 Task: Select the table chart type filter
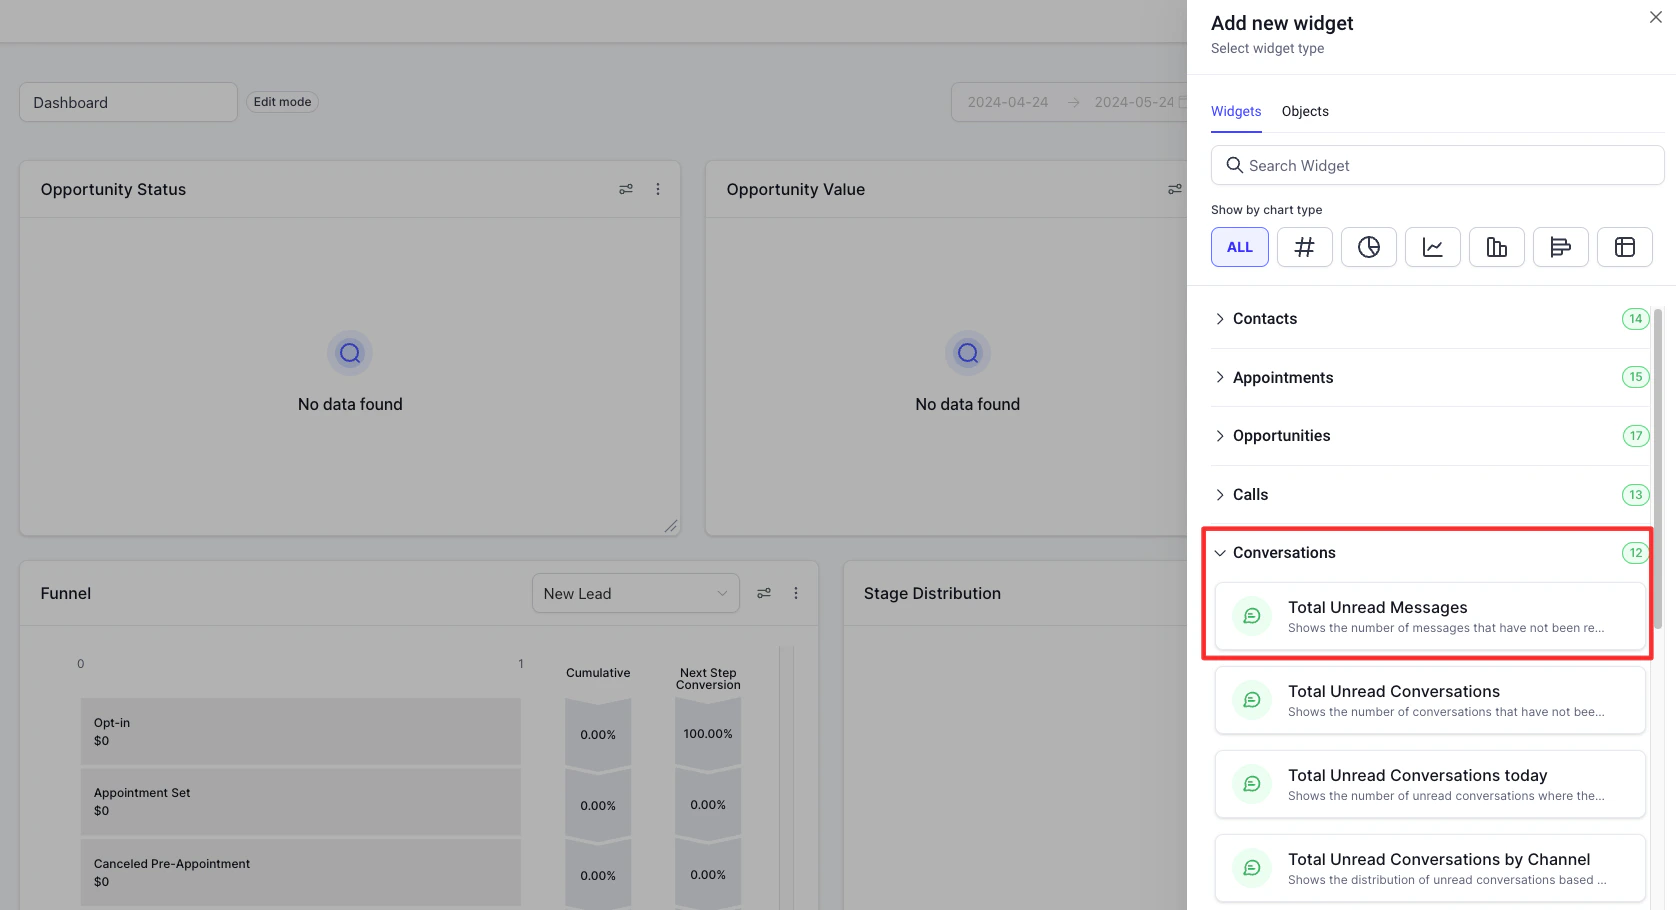[x=1624, y=246]
